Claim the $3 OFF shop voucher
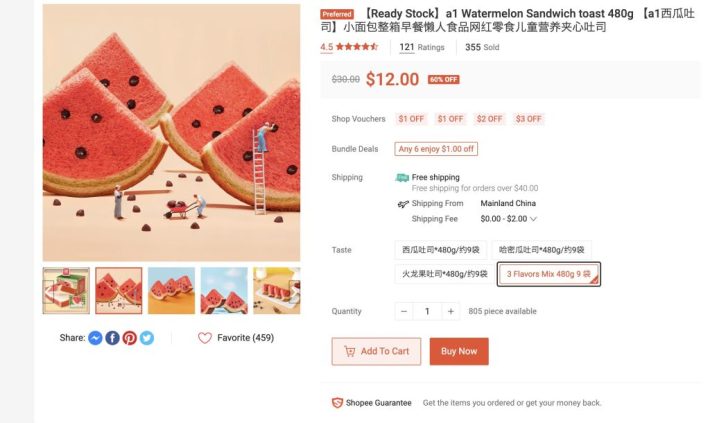Image resolution: width=710 pixels, height=423 pixels. pyautogui.click(x=528, y=119)
